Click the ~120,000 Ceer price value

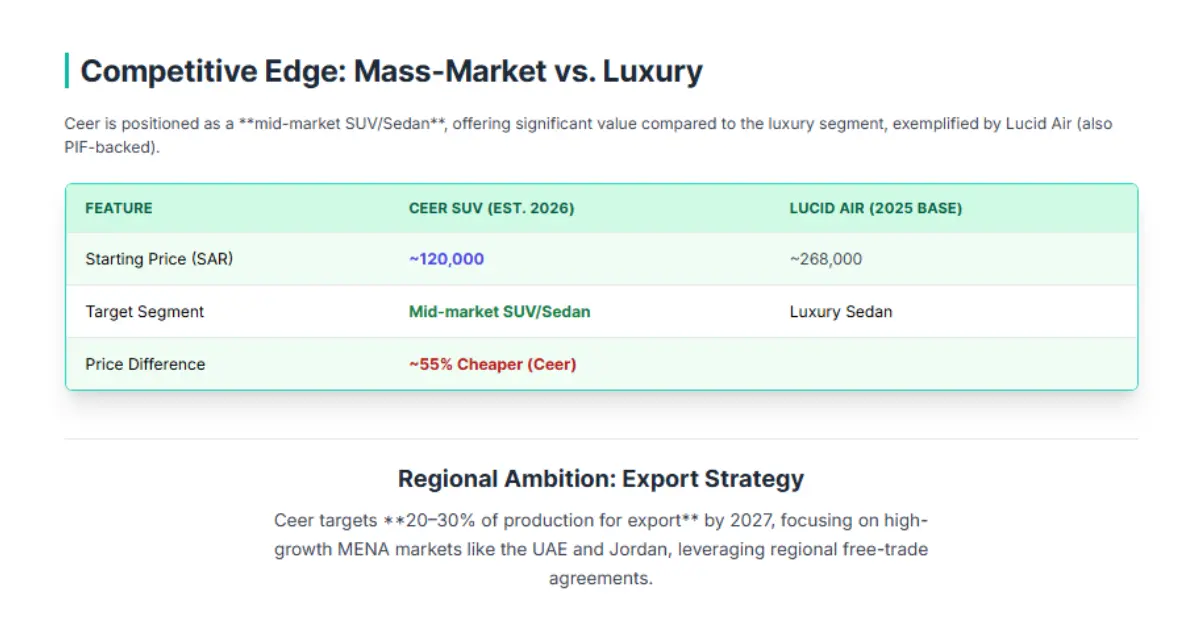point(446,259)
